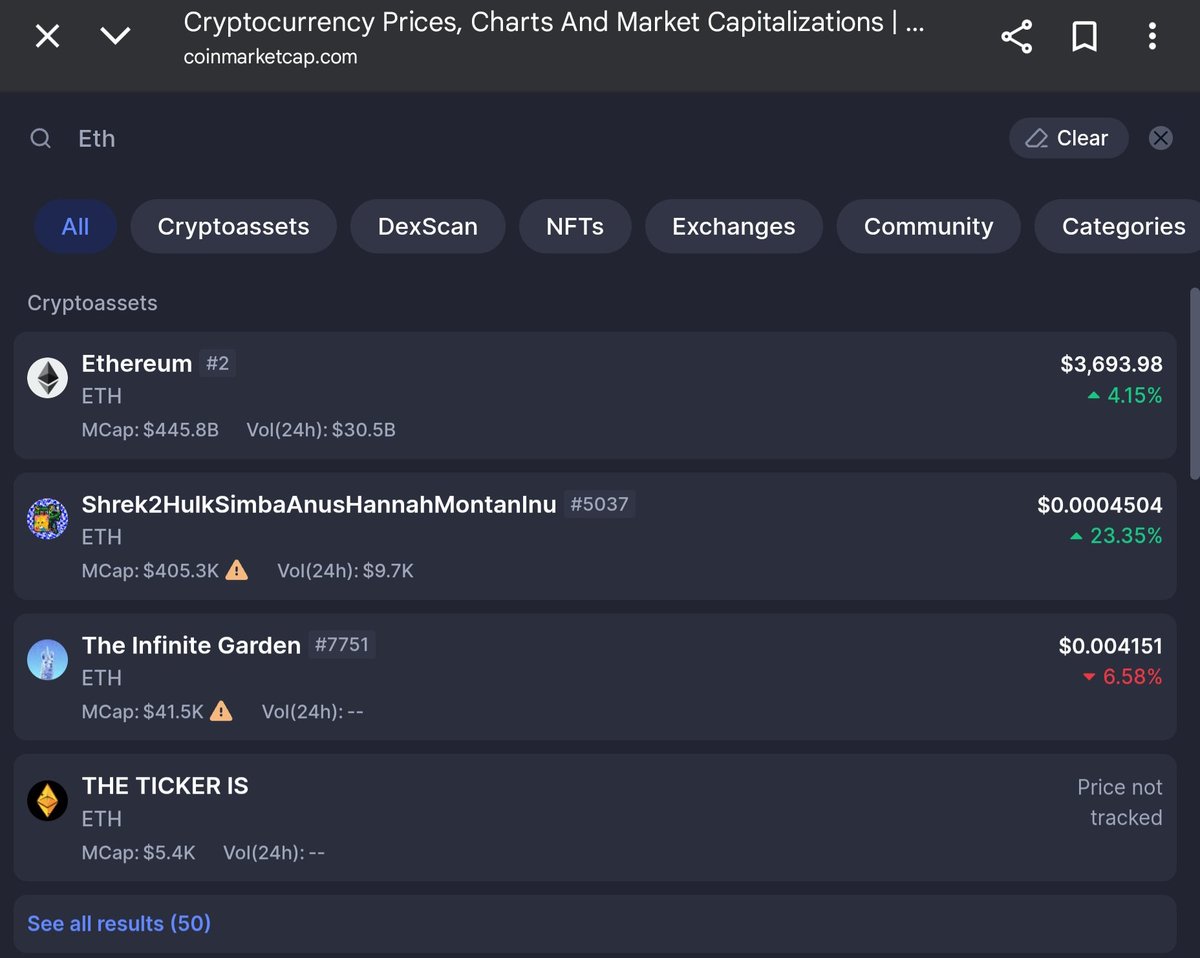The image size is (1200, 958).
Task: Switch to the DexScan filter tab
Action: tap(427, 226)
